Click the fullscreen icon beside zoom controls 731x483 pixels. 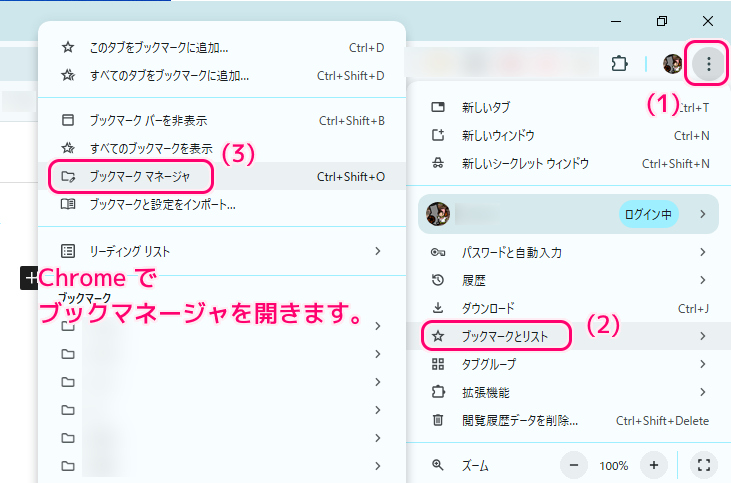[703, 465]
